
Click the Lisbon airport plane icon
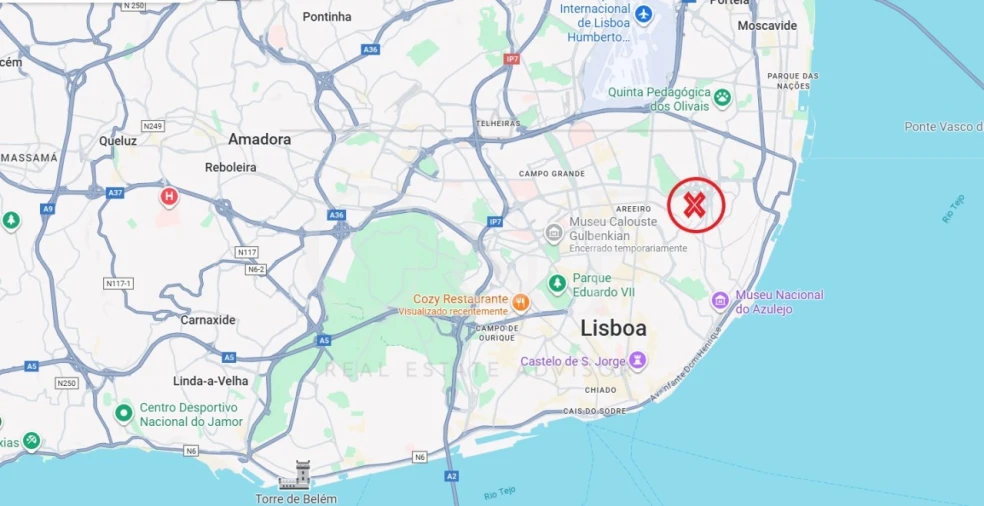pyautogui.click(x=643, y=13)
